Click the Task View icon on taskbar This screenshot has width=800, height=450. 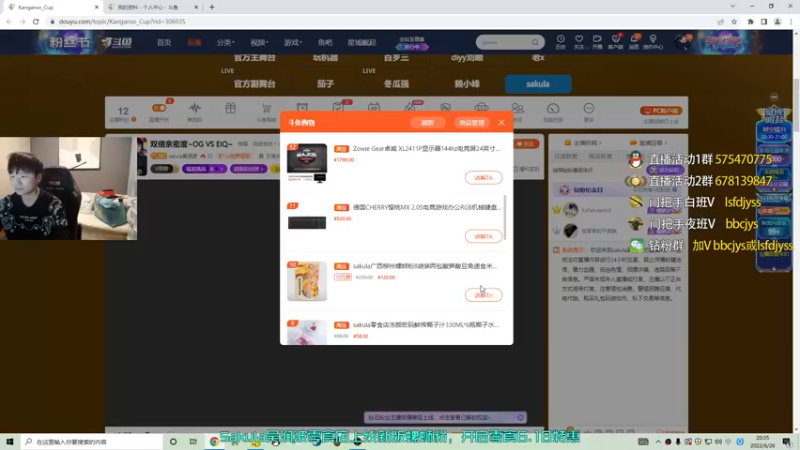coord(193,441)
